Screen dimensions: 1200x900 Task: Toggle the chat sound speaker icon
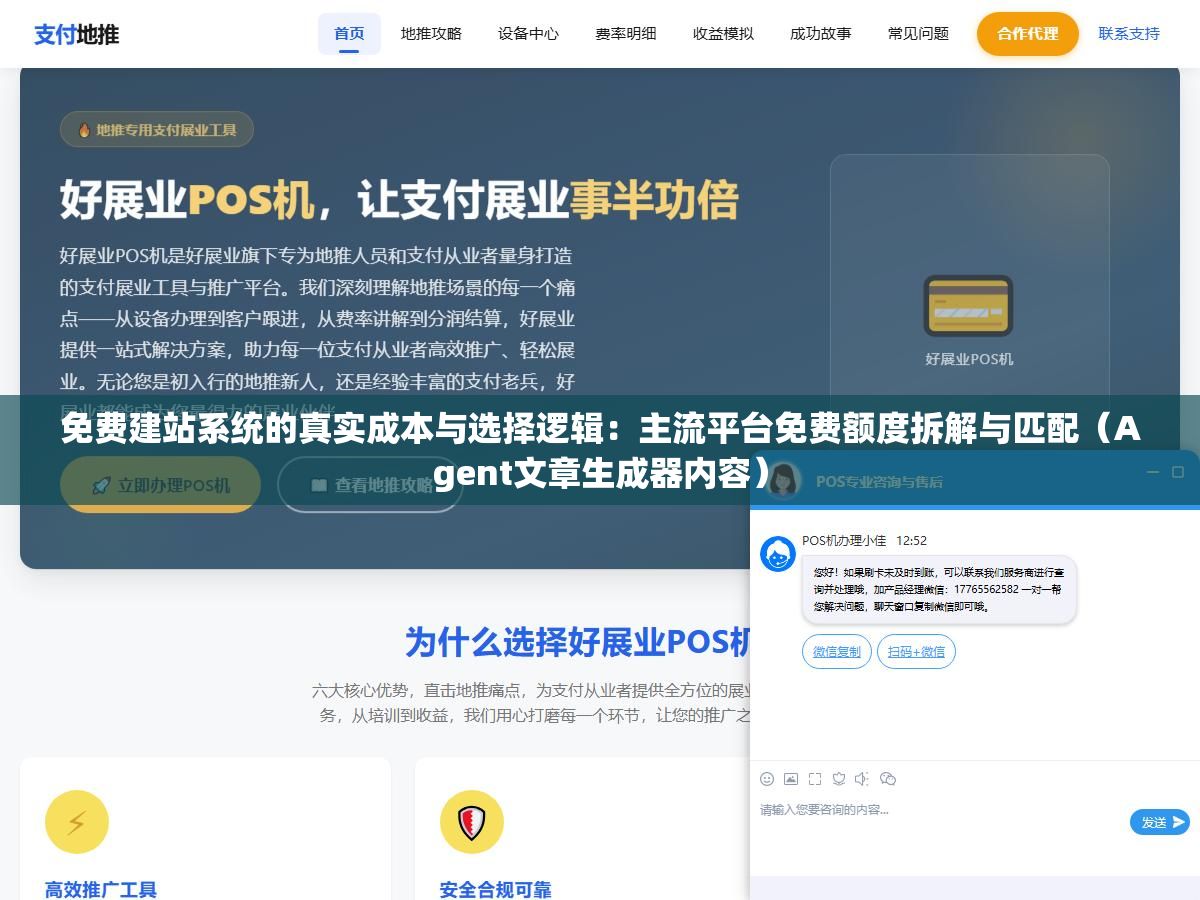coord(862,779)
